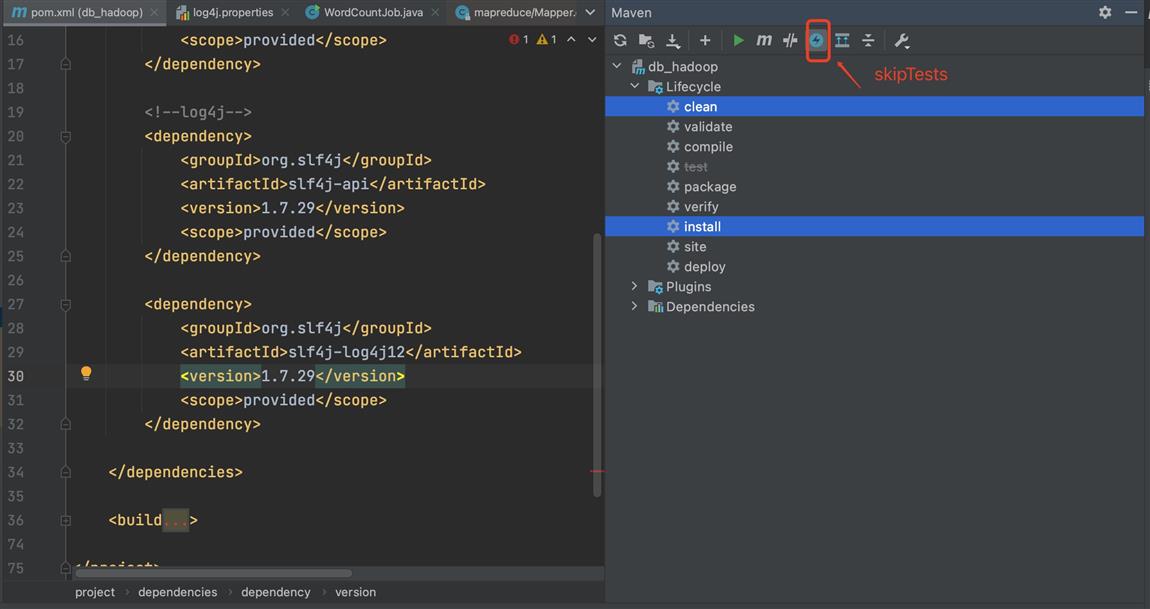
Task: Close the log4j.properties tab
Action: 285,12
